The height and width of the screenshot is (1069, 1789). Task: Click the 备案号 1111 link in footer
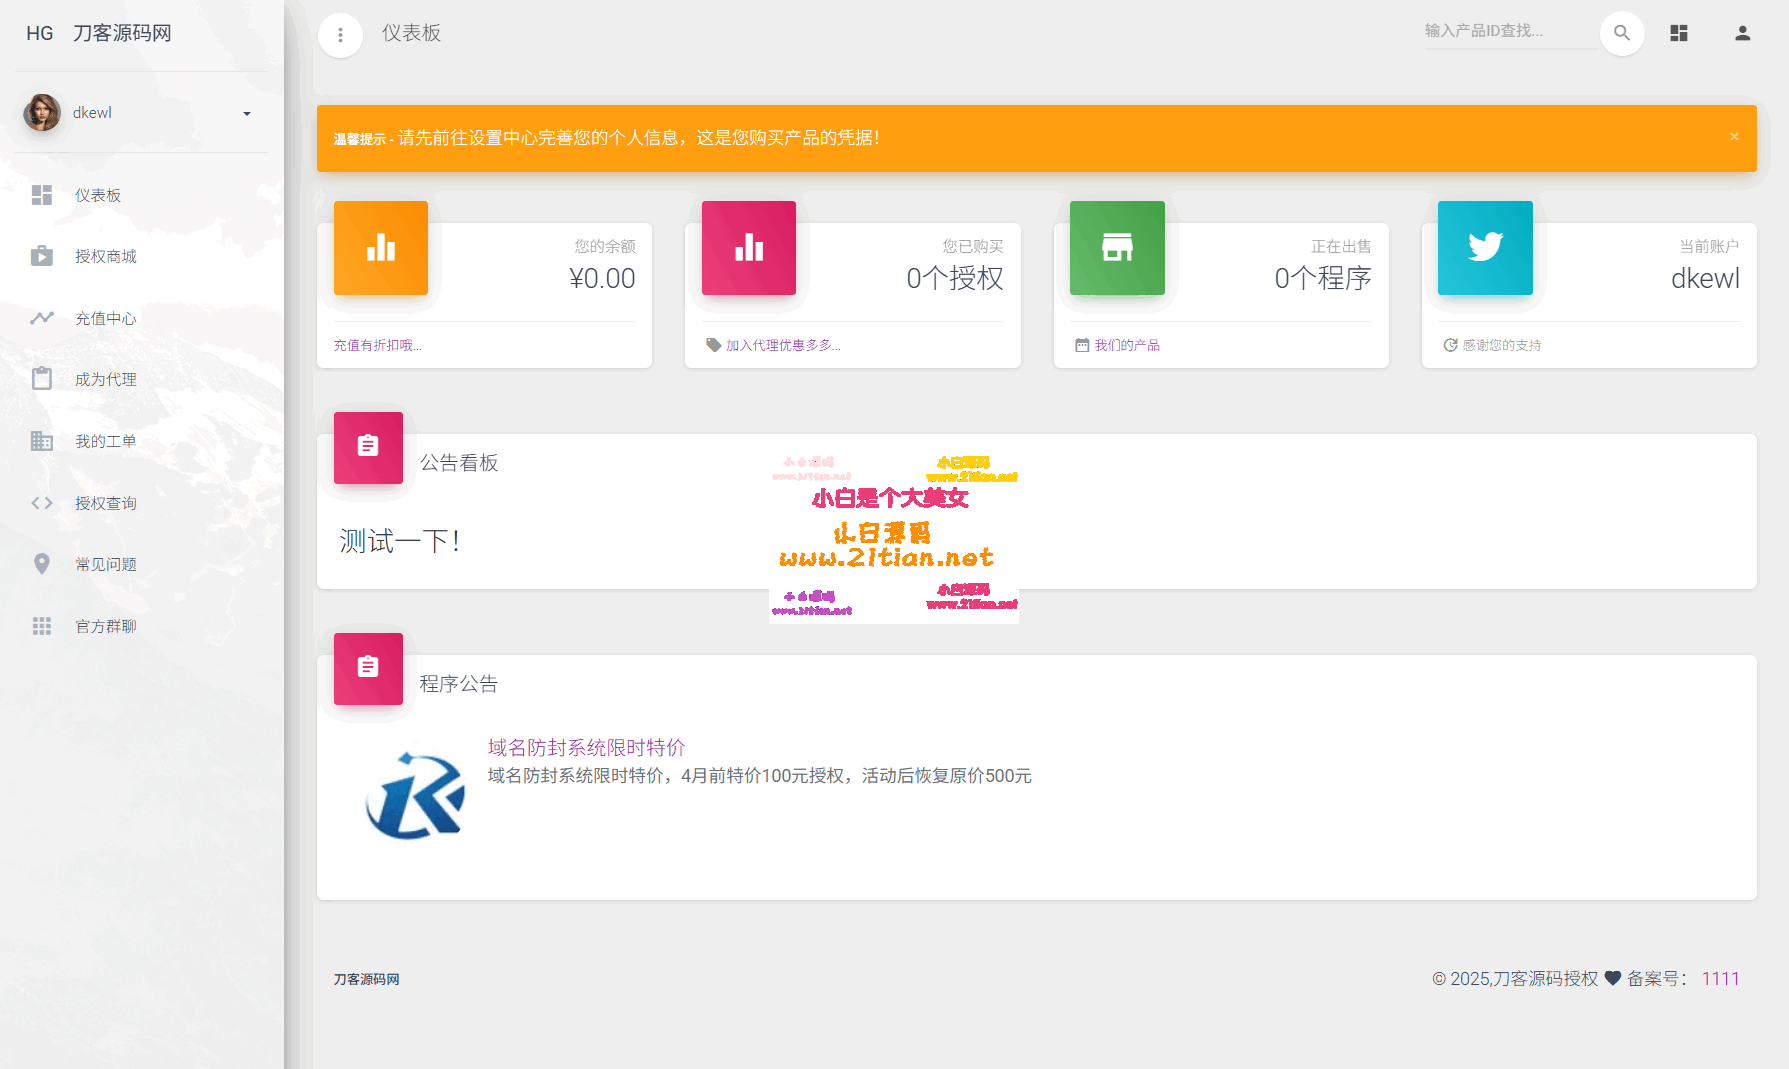coord(1721,978)
